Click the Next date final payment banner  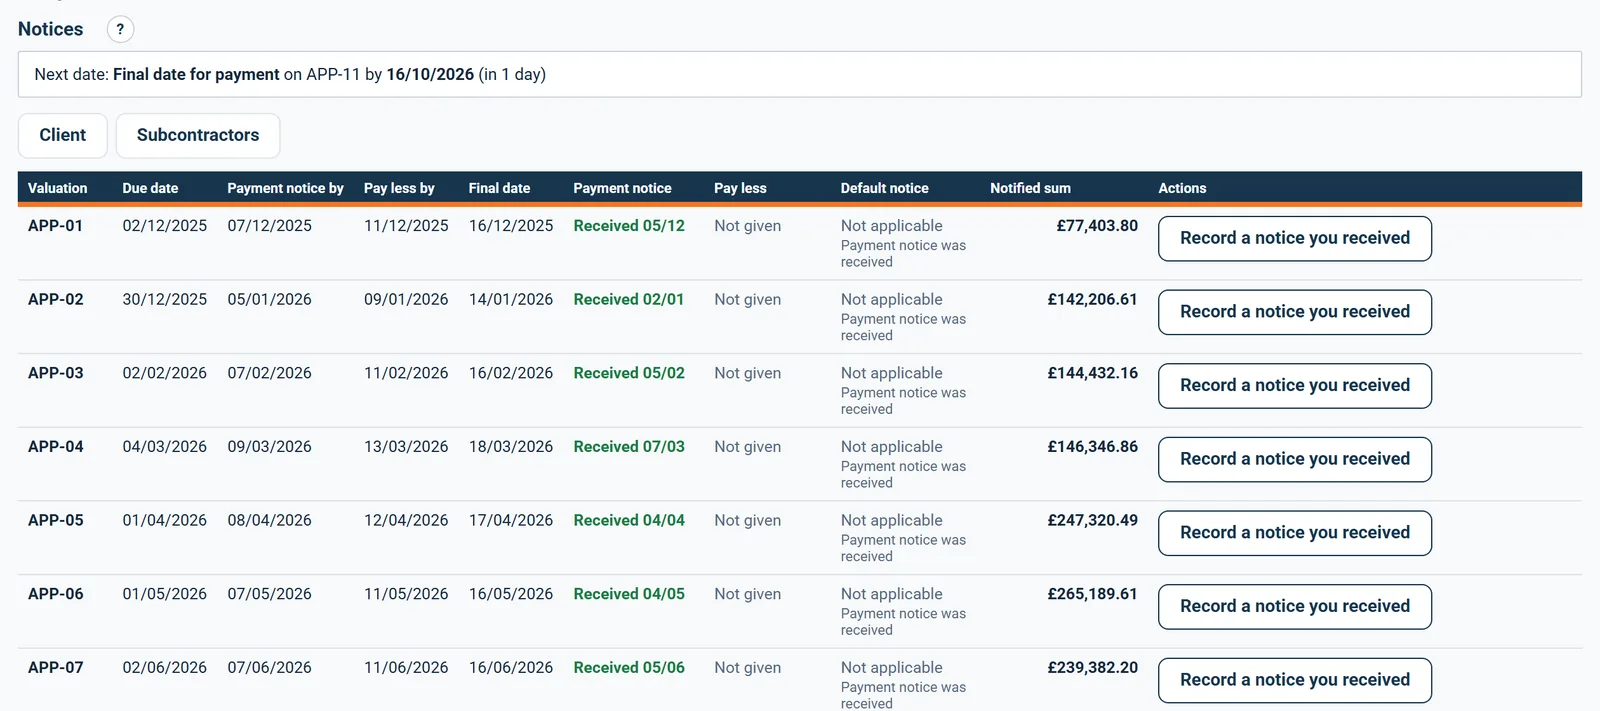800,74
